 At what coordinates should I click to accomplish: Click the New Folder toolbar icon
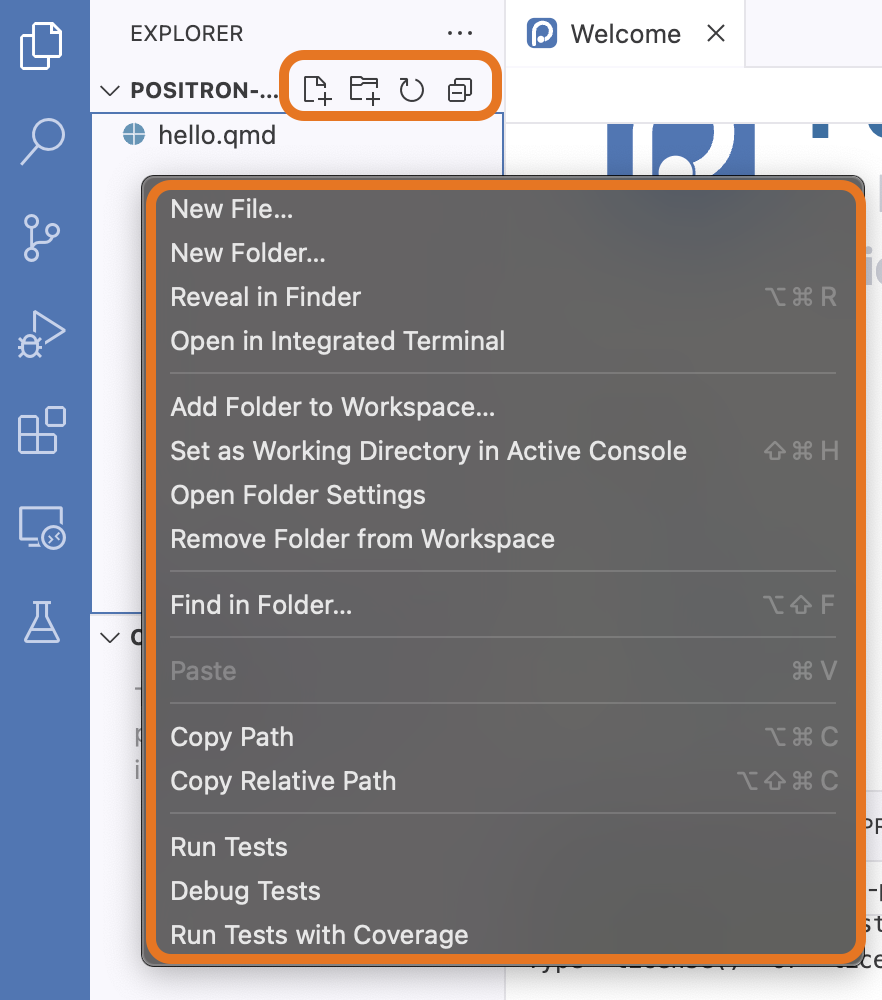tap(364, 89)
